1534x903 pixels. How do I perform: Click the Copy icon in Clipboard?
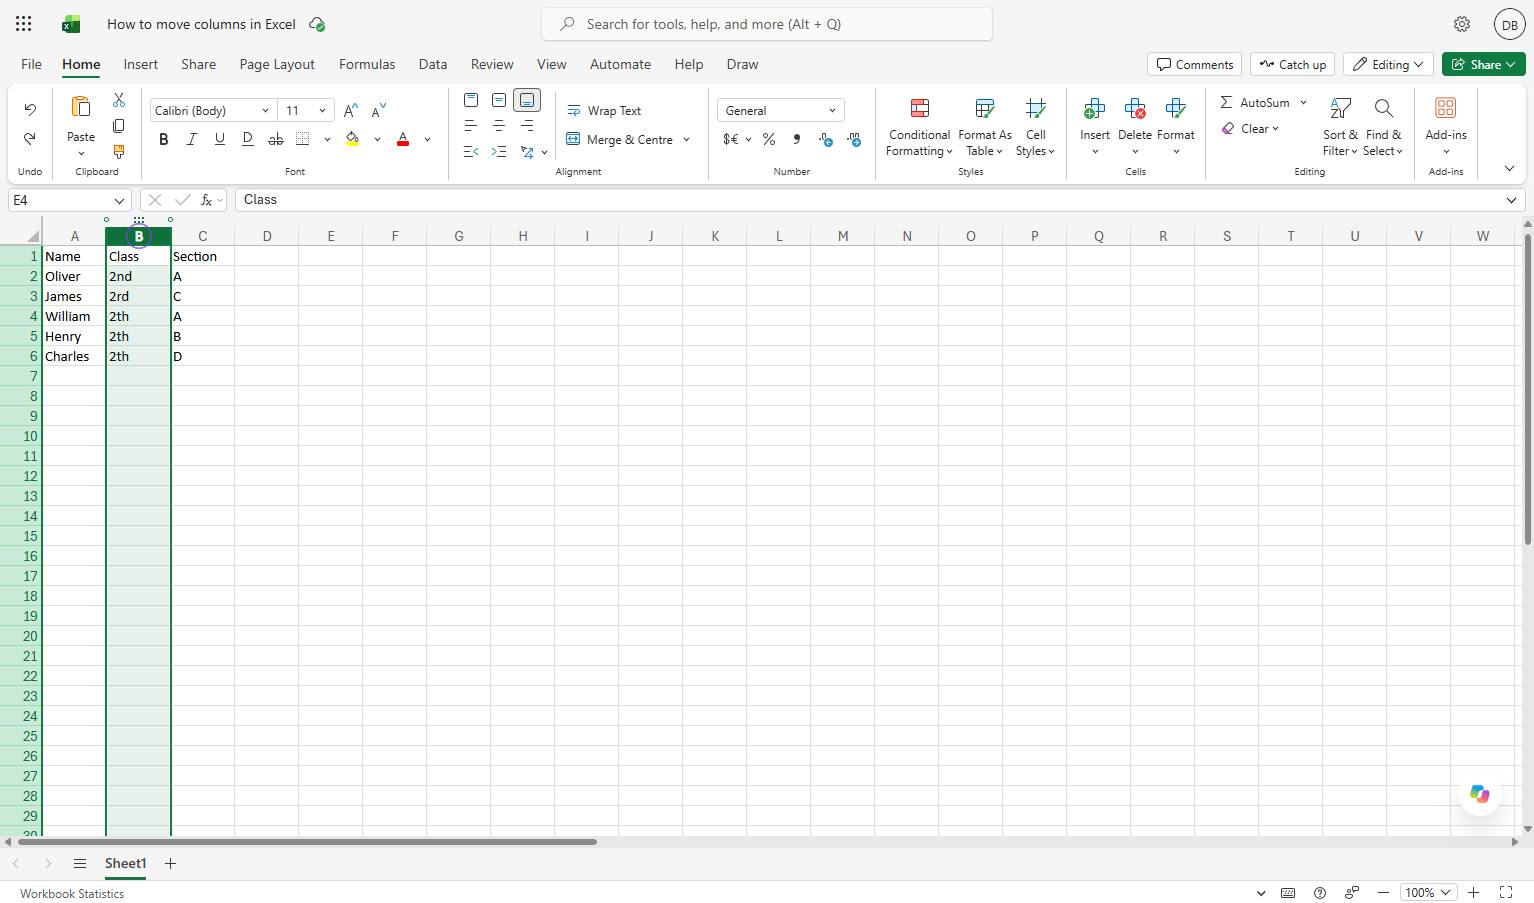(119, 126)
